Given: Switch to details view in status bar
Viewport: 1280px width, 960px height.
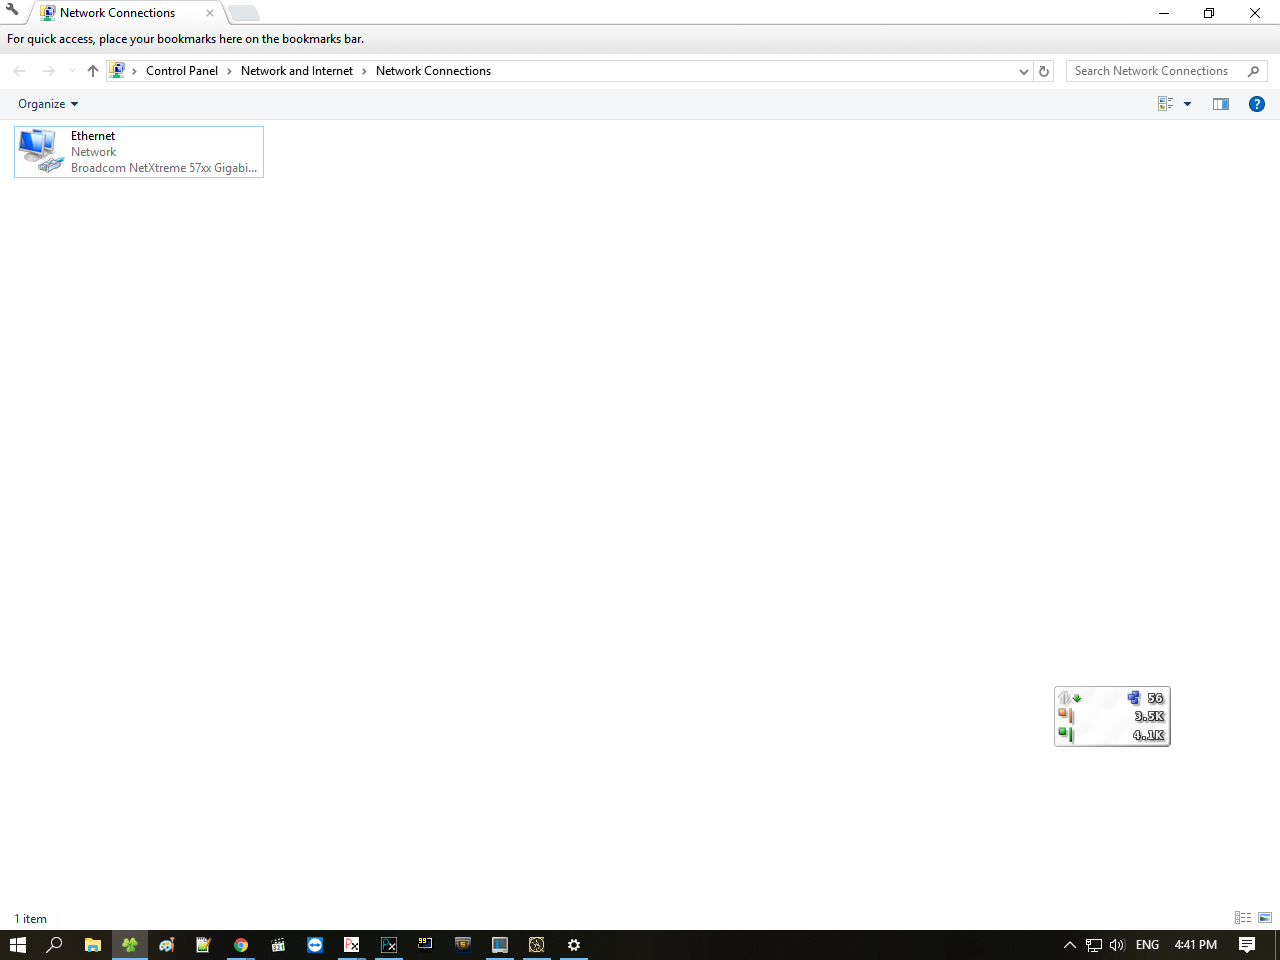Looking at the screenshot, I should click(1243, 918).
